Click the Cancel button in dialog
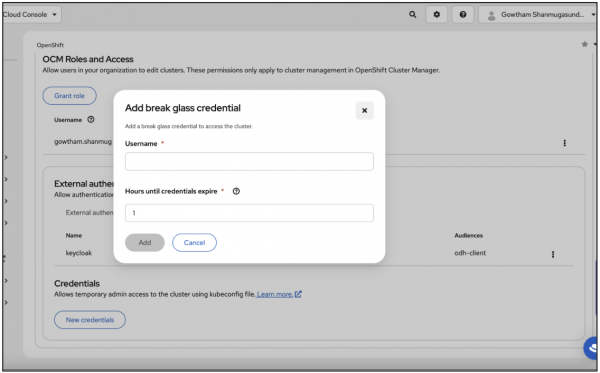This screenshot has width=600, height=373. pos(194,243)
